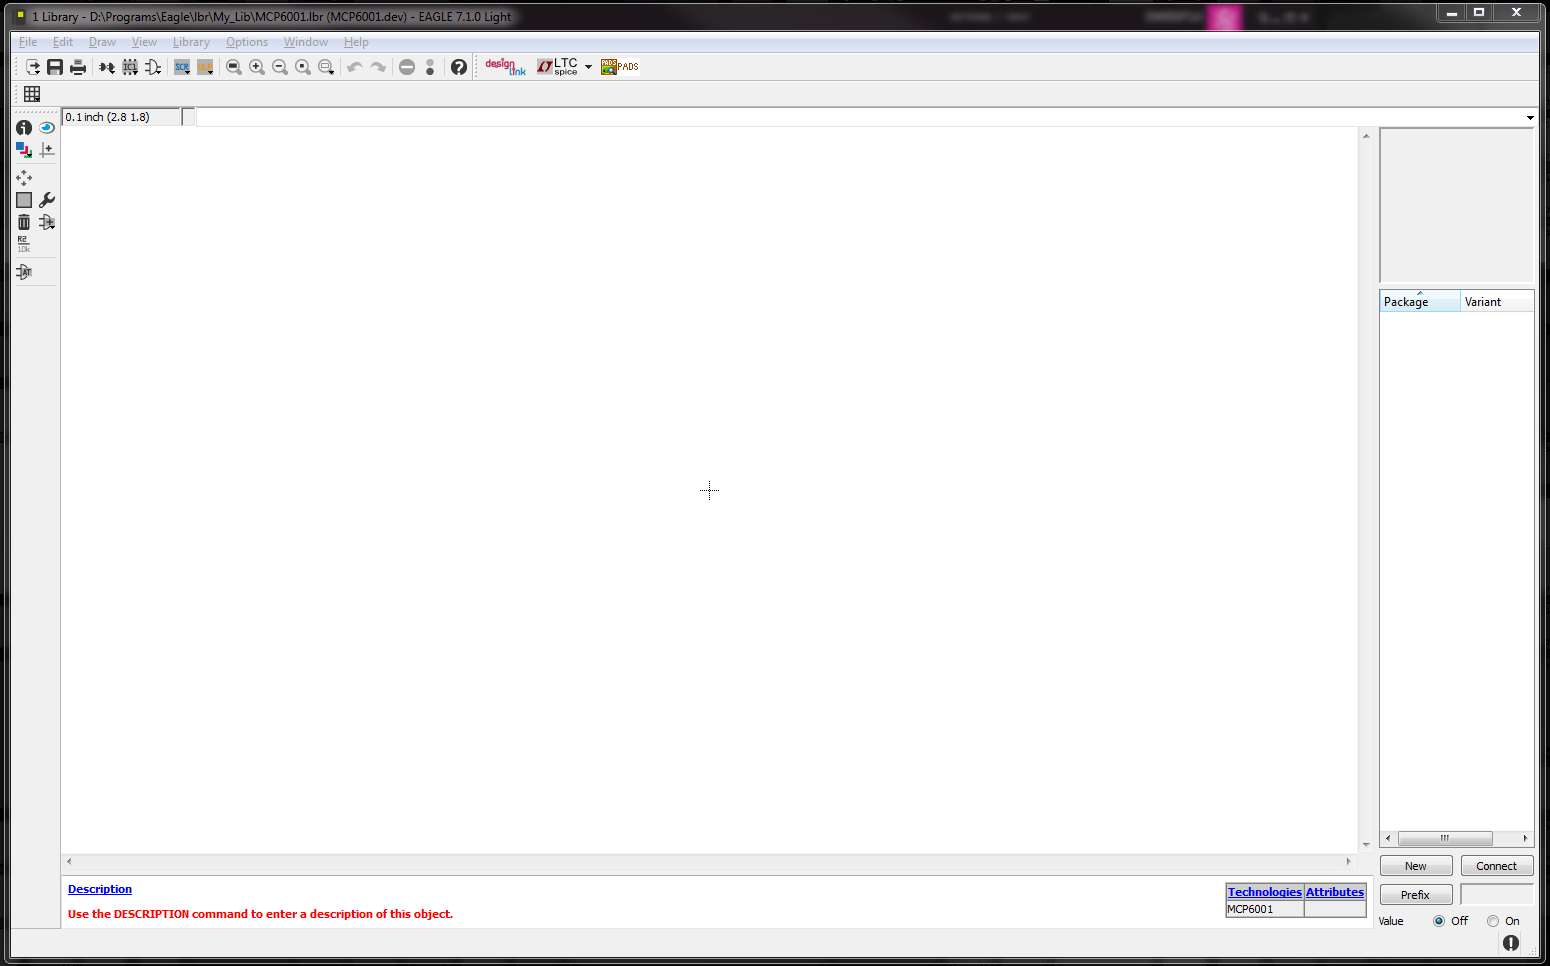Open the Display layers dialog
This screenshot has height=966, width=1550.
click(23, 150)
